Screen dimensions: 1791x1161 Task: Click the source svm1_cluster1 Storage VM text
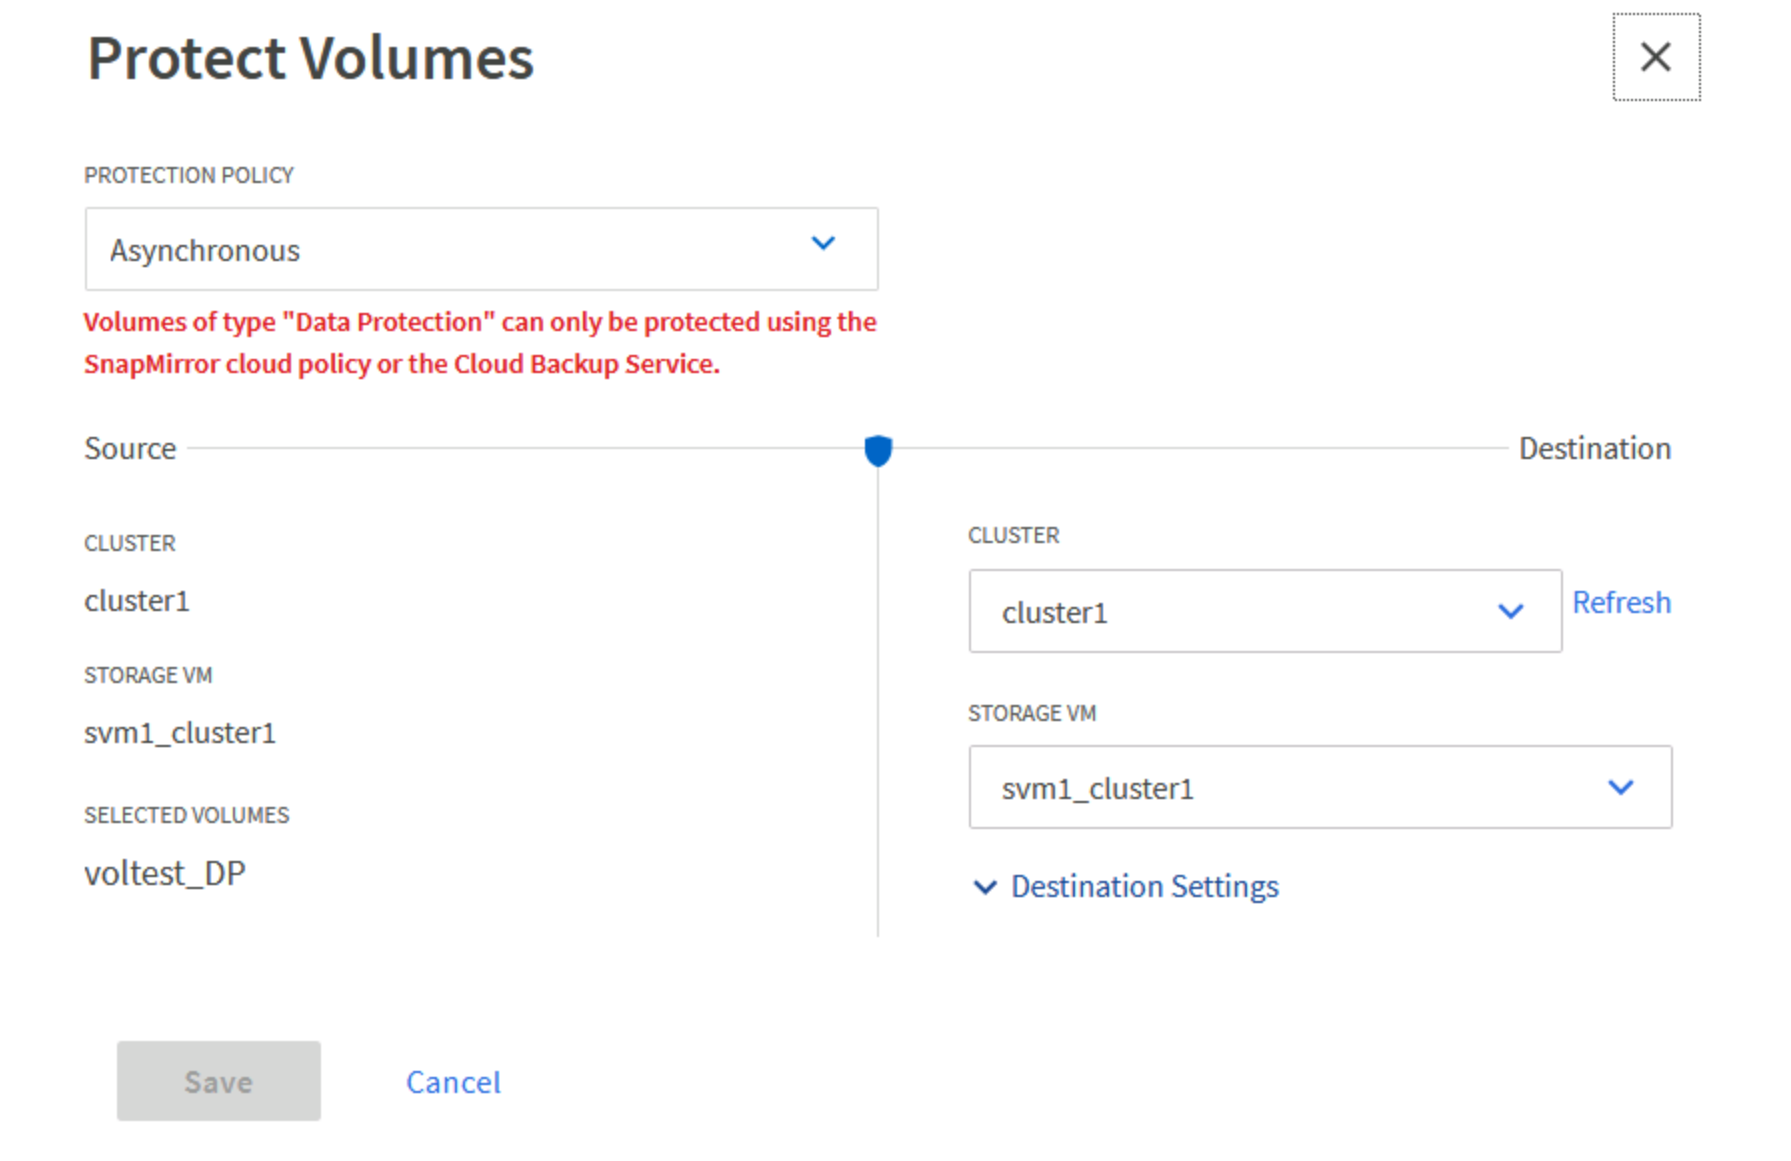180,733
